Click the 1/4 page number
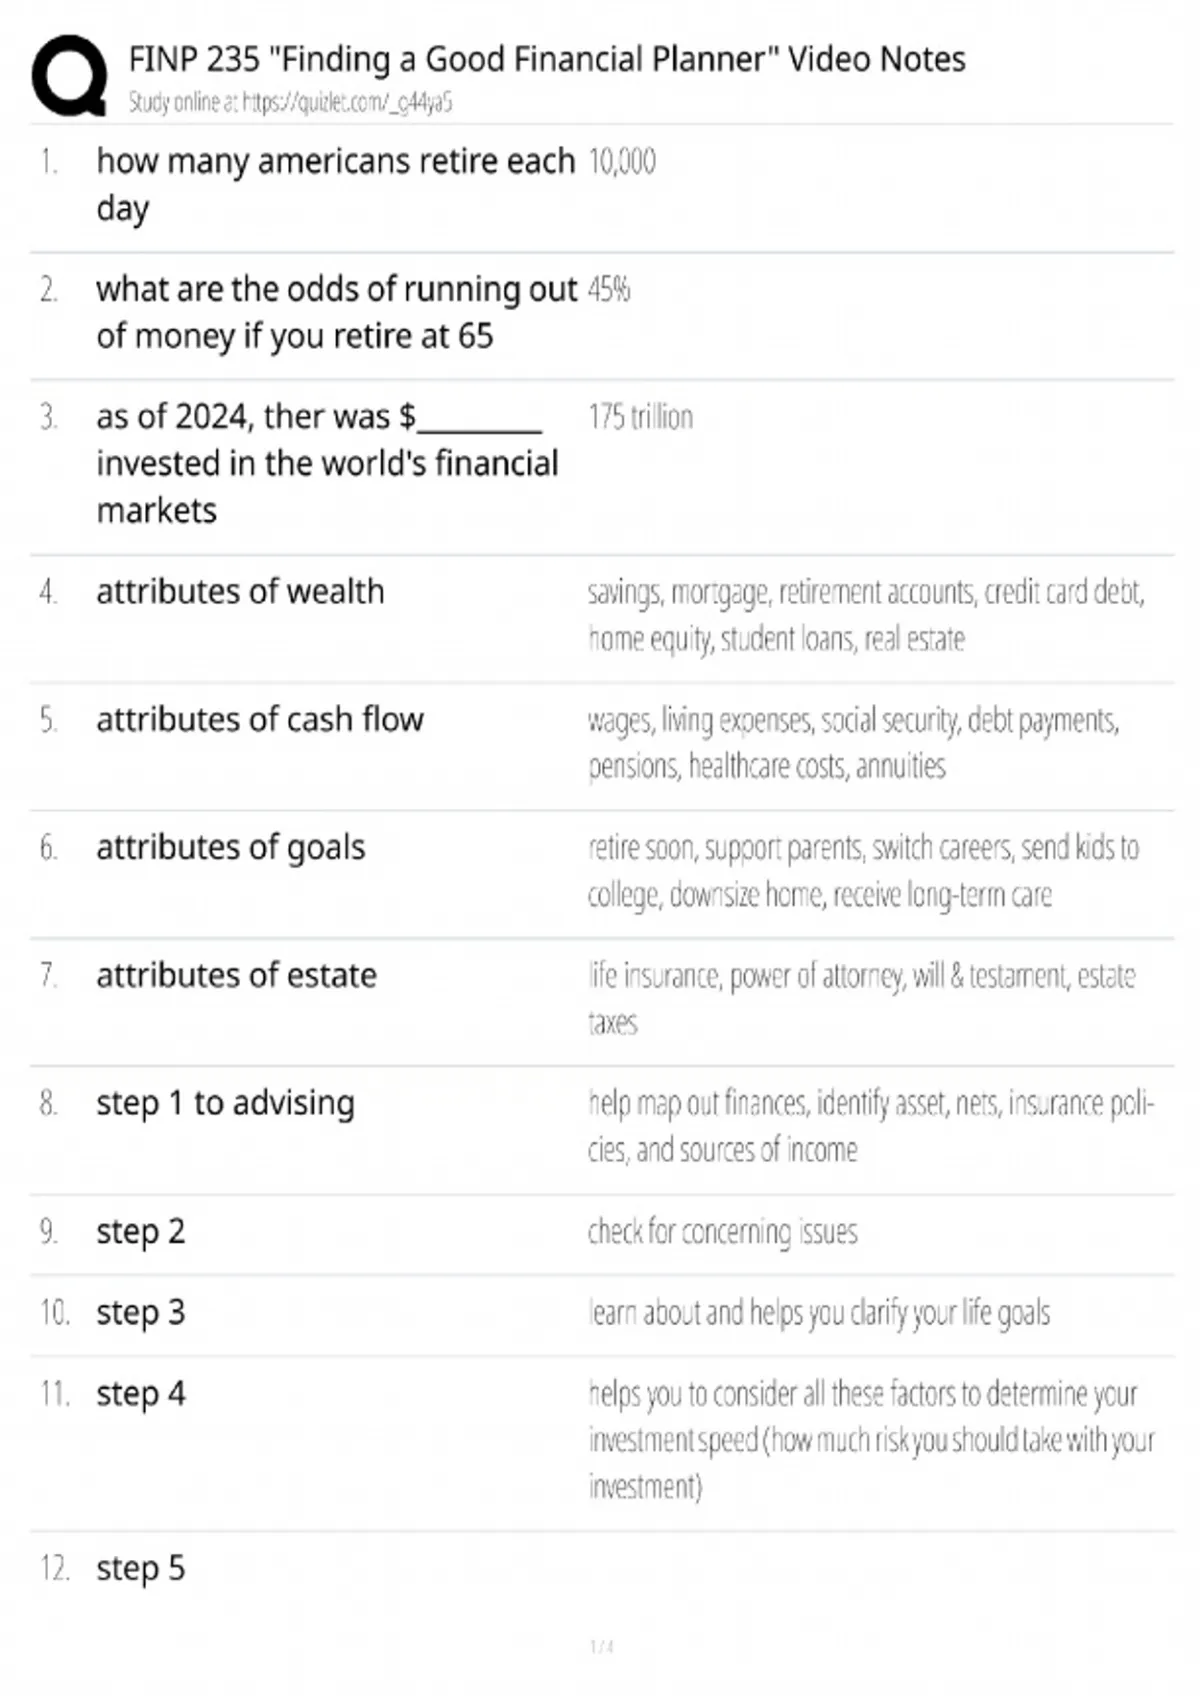 pos(601,1647)
